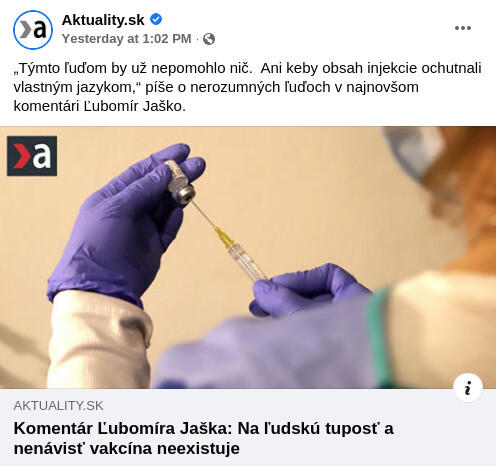
Task: Click the globe public audience icon
Action: (x=209, y=39)
